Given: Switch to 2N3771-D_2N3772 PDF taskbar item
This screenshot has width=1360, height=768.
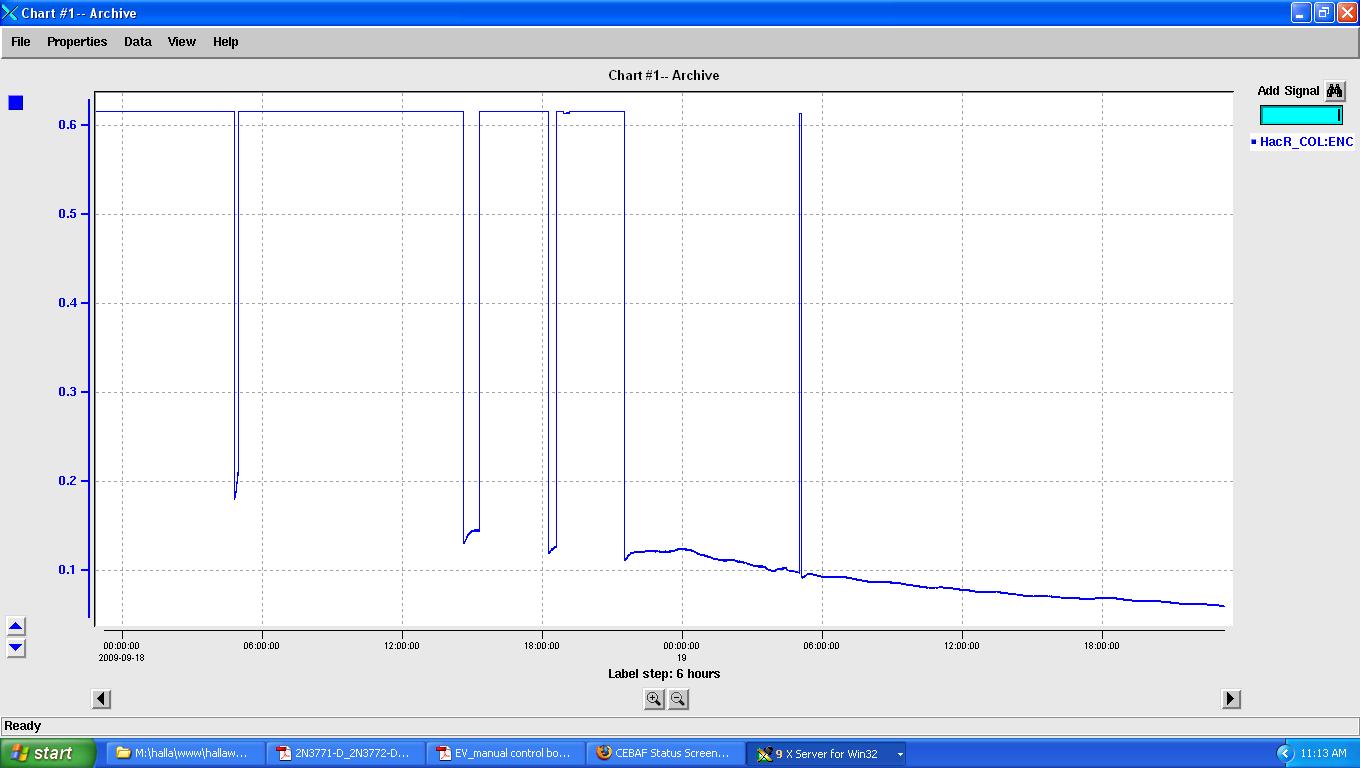Looking at the screenshot, I should 345,754.
